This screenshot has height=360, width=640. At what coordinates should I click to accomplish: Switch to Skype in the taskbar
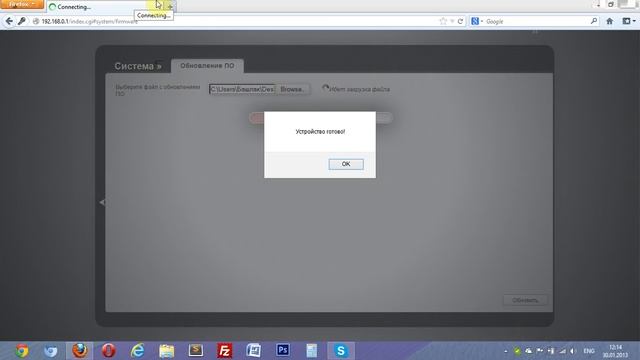340,351
